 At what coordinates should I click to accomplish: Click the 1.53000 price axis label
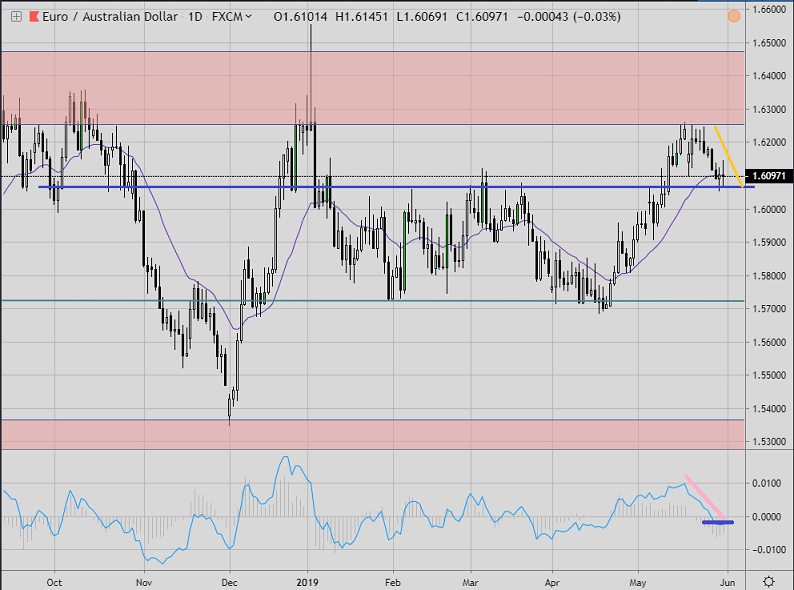click(x=769, y=442)
